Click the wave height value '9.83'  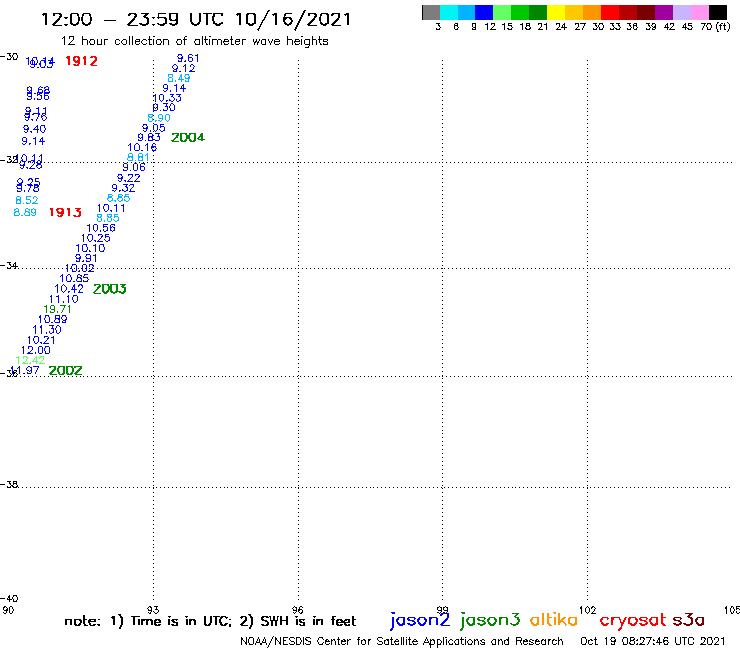coord(149,137)
